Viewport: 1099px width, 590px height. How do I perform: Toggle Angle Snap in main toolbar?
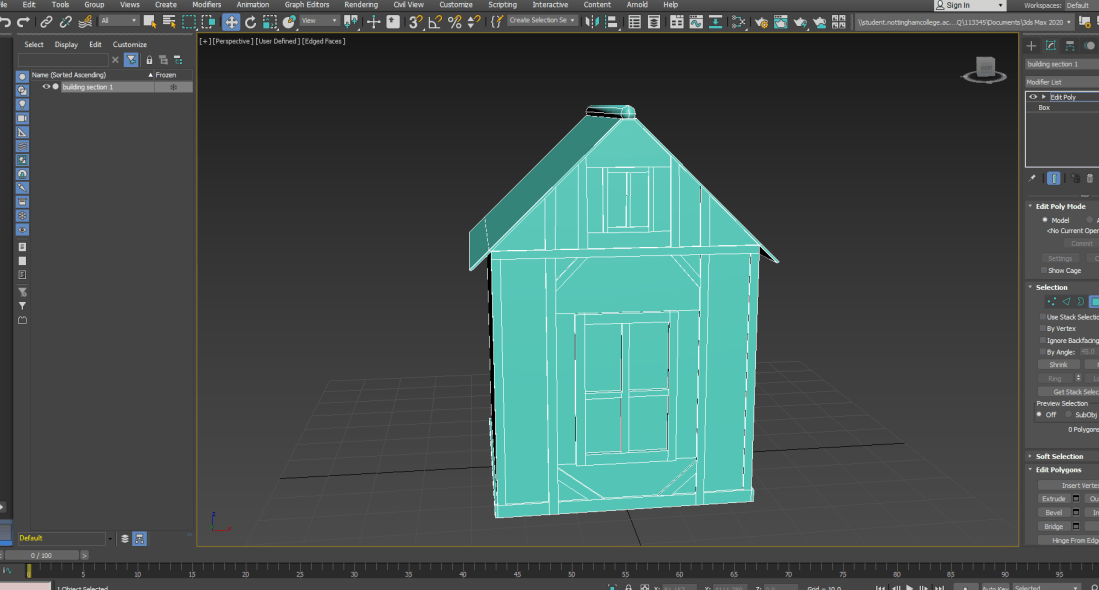click(436, 21)
